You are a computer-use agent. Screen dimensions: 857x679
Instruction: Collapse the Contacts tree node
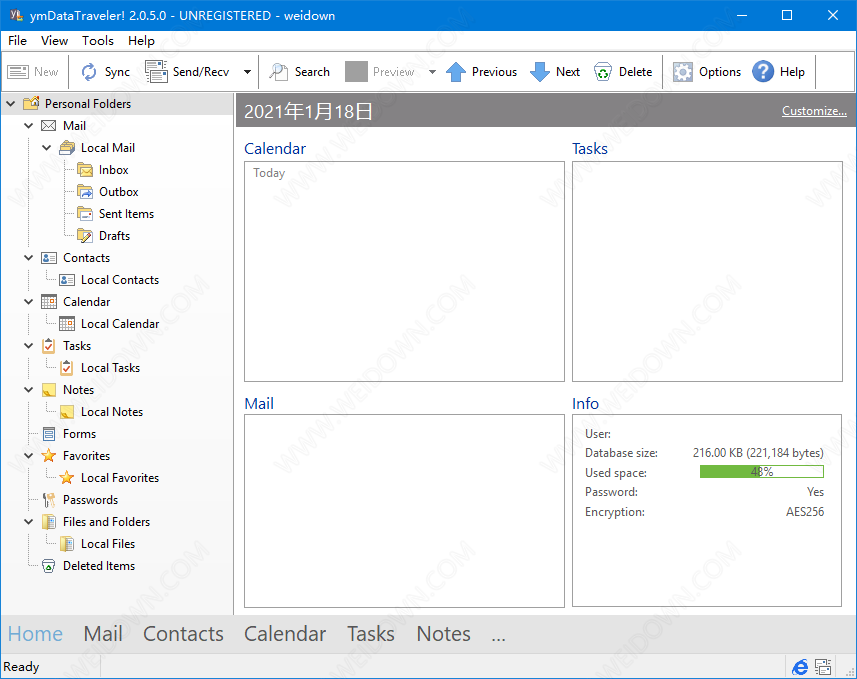tap(29, 257)
